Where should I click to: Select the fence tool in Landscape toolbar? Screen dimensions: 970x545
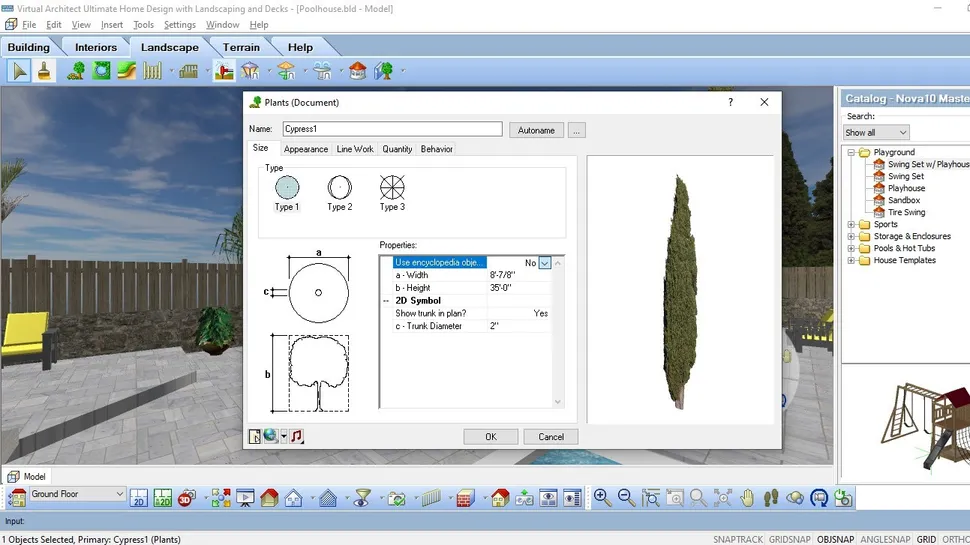(x=152, y=71)
